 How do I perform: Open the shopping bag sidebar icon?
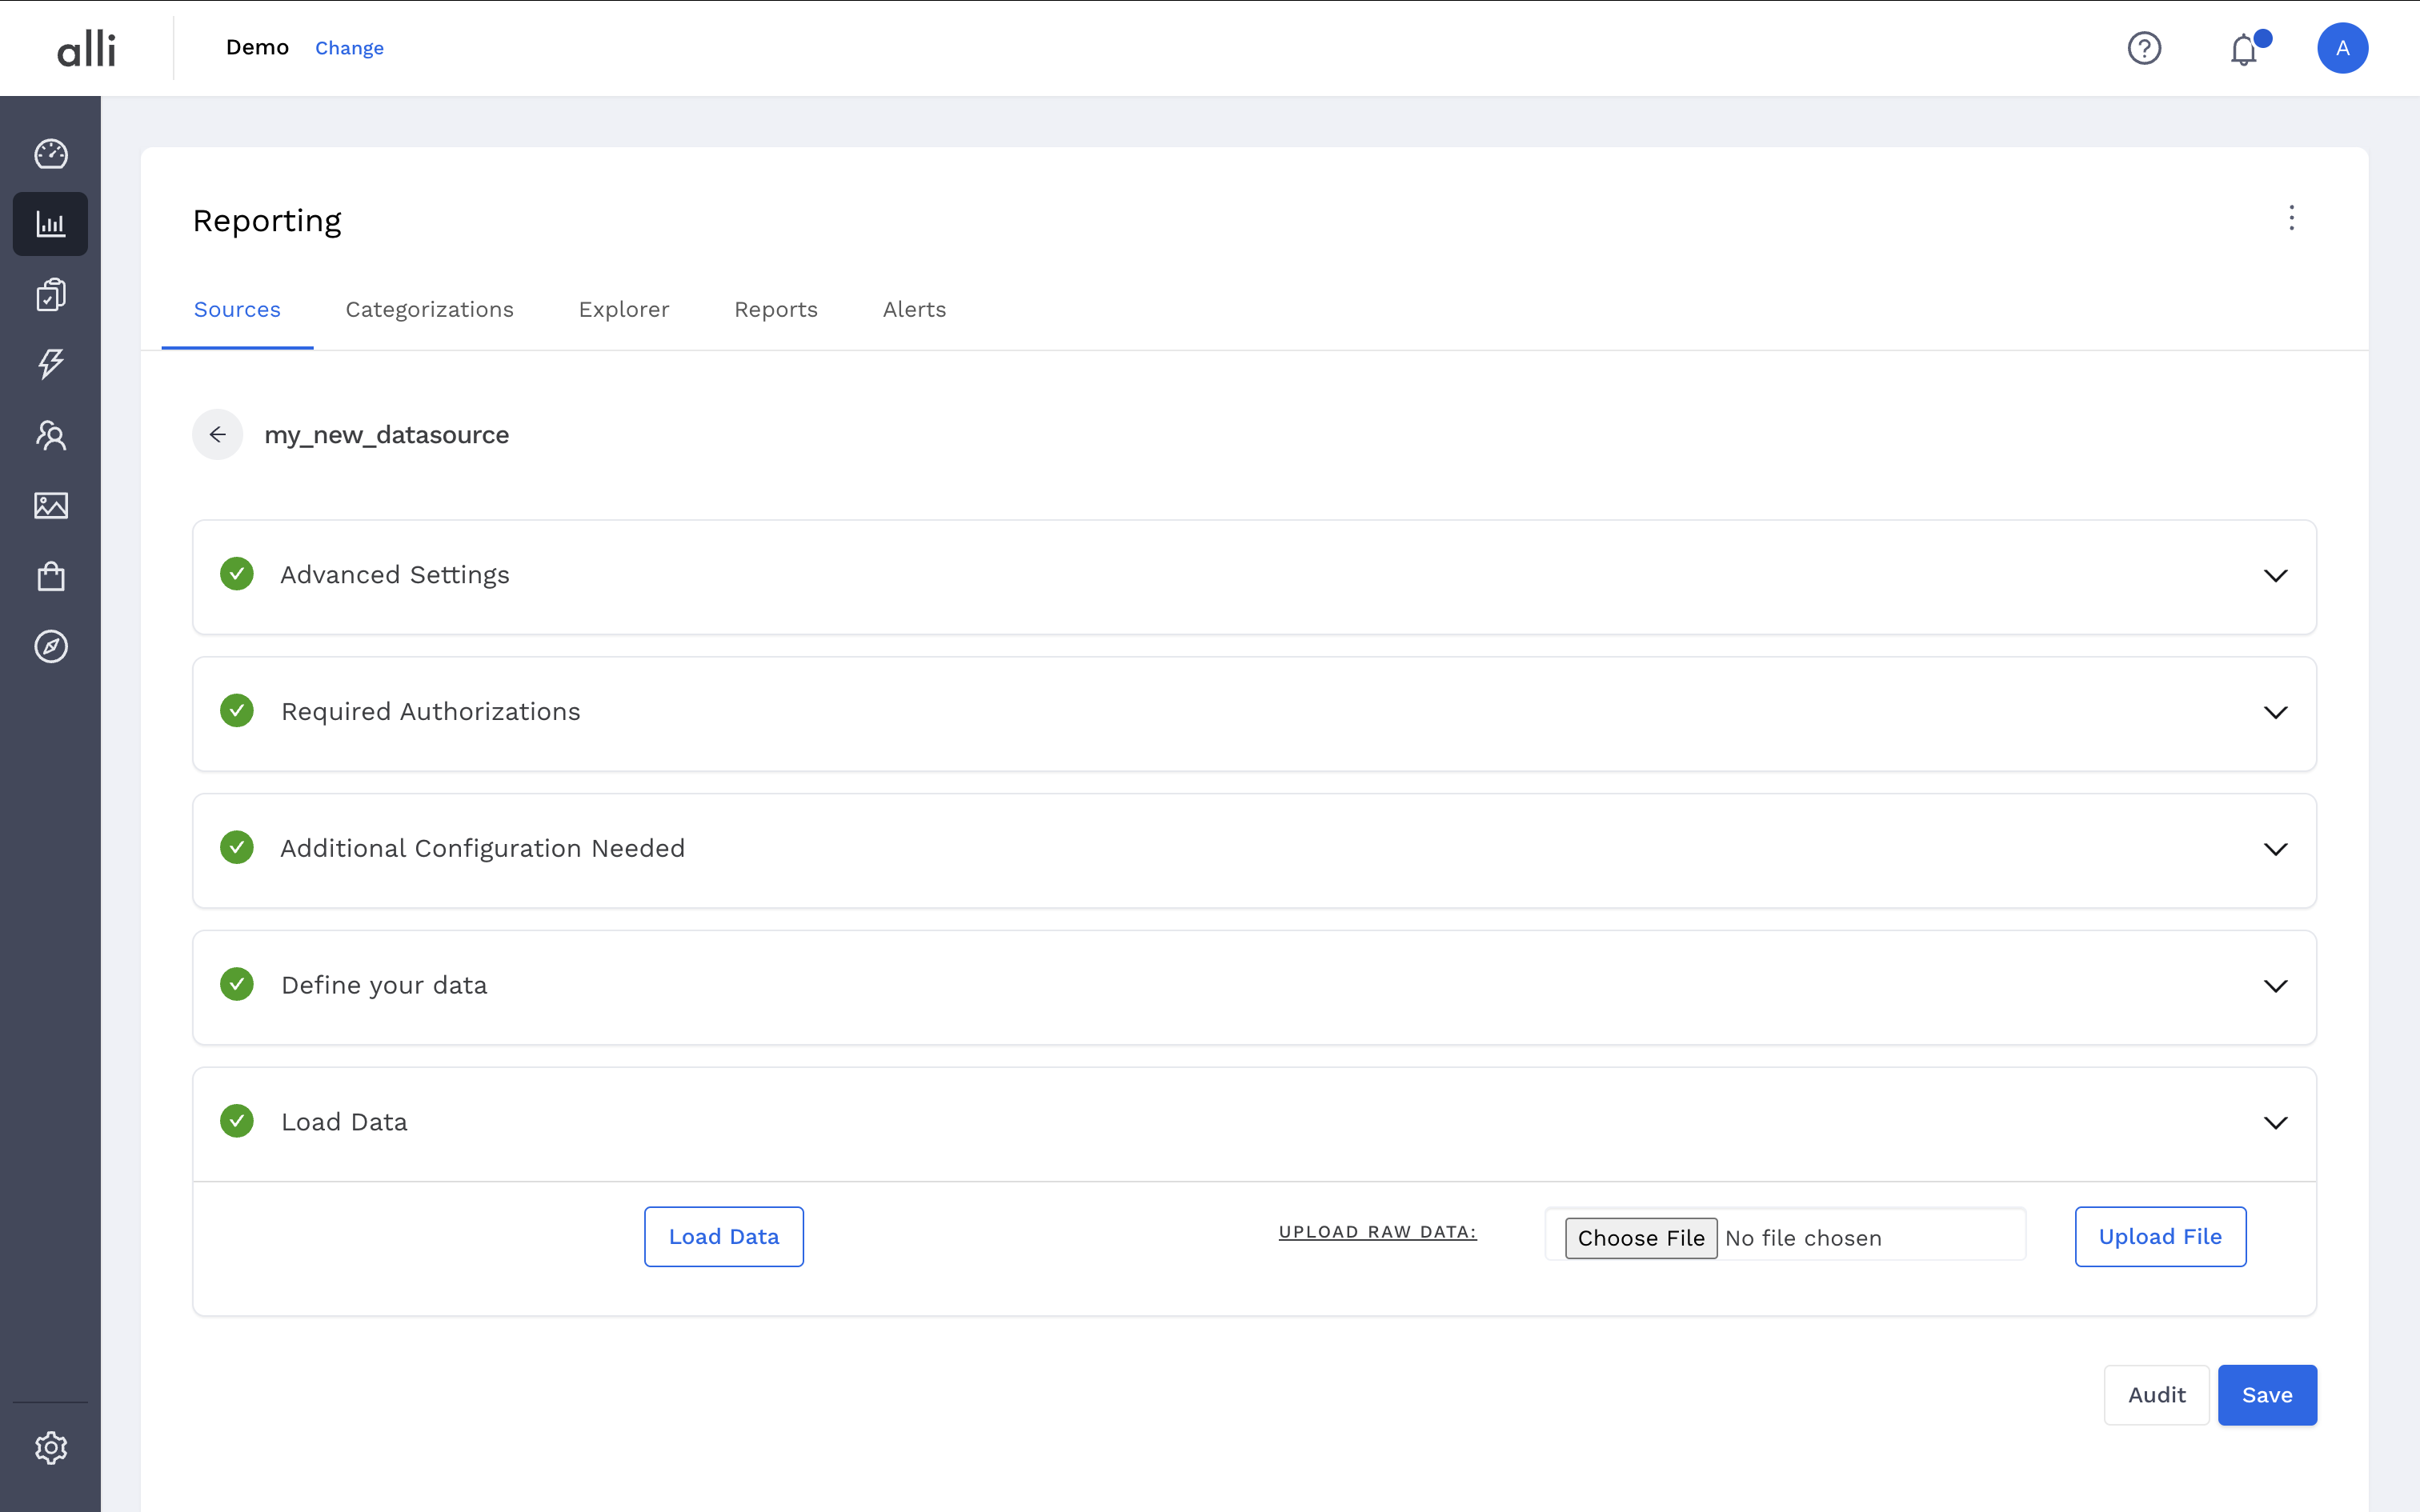51,576
